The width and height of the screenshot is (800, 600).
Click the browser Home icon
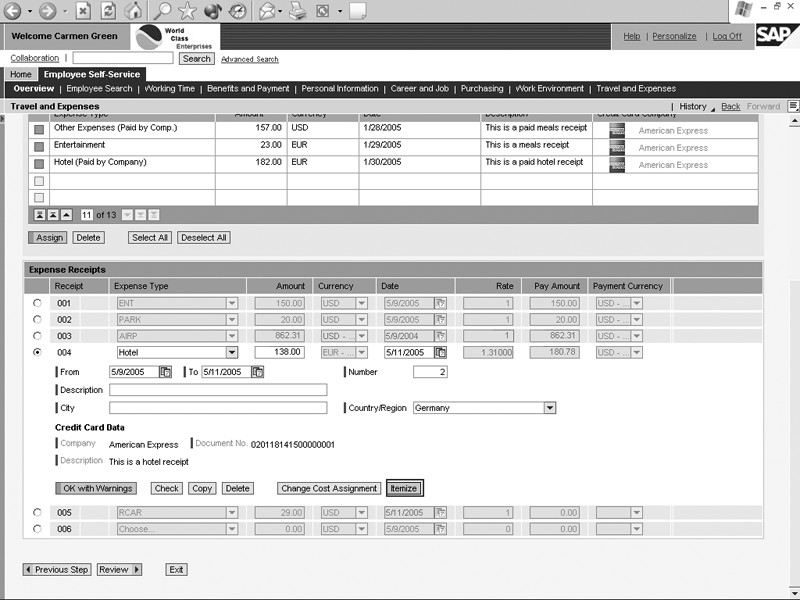tap(134, 12)
